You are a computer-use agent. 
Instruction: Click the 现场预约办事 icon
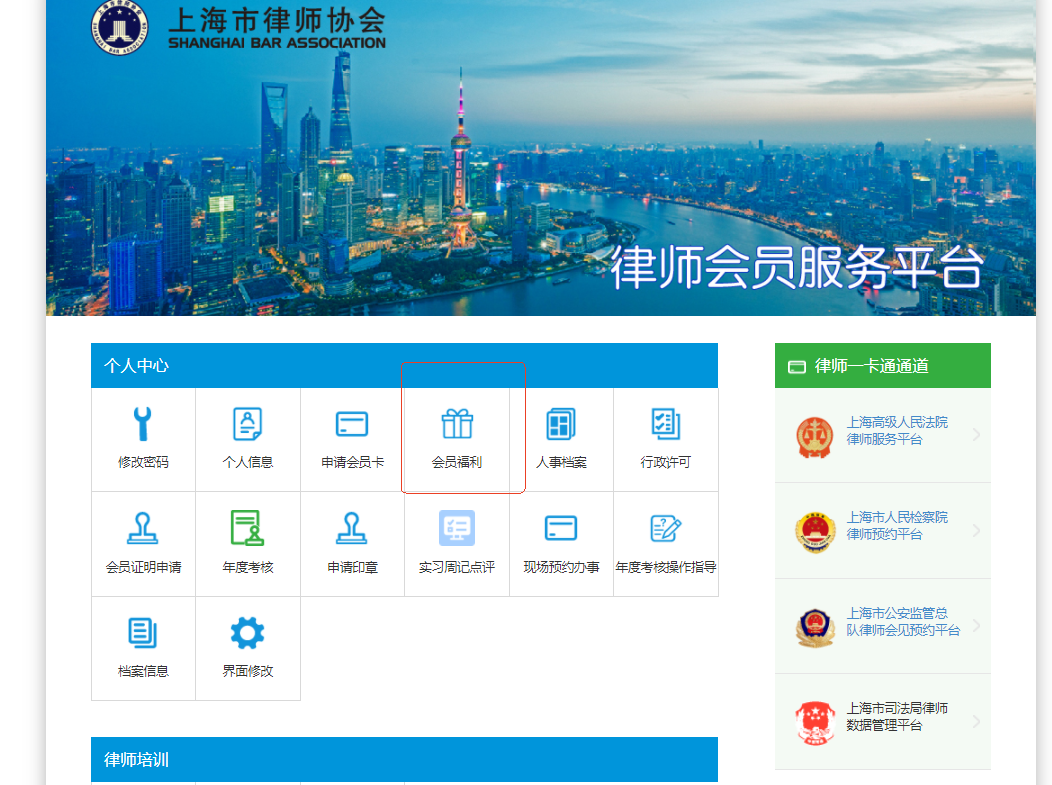(x=561, y=528)
